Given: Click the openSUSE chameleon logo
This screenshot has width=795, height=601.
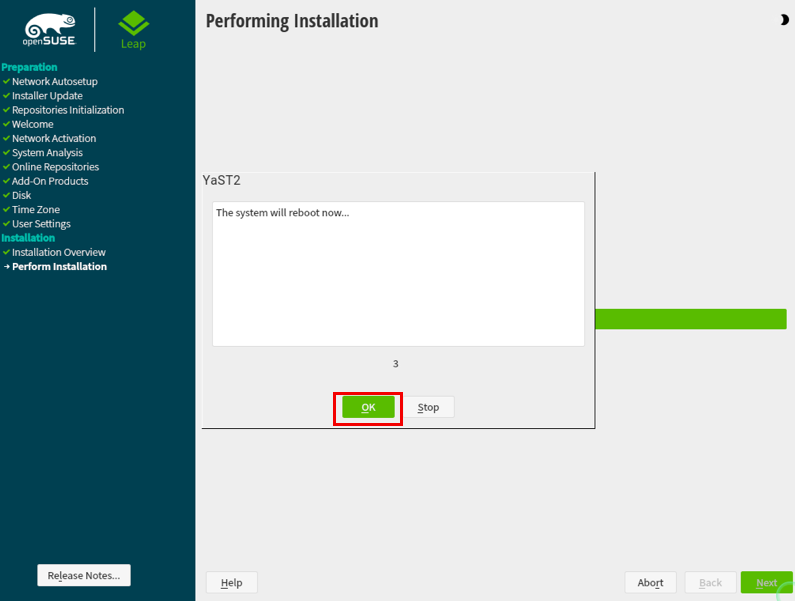Looking at the screenshot, I should 50,30.
